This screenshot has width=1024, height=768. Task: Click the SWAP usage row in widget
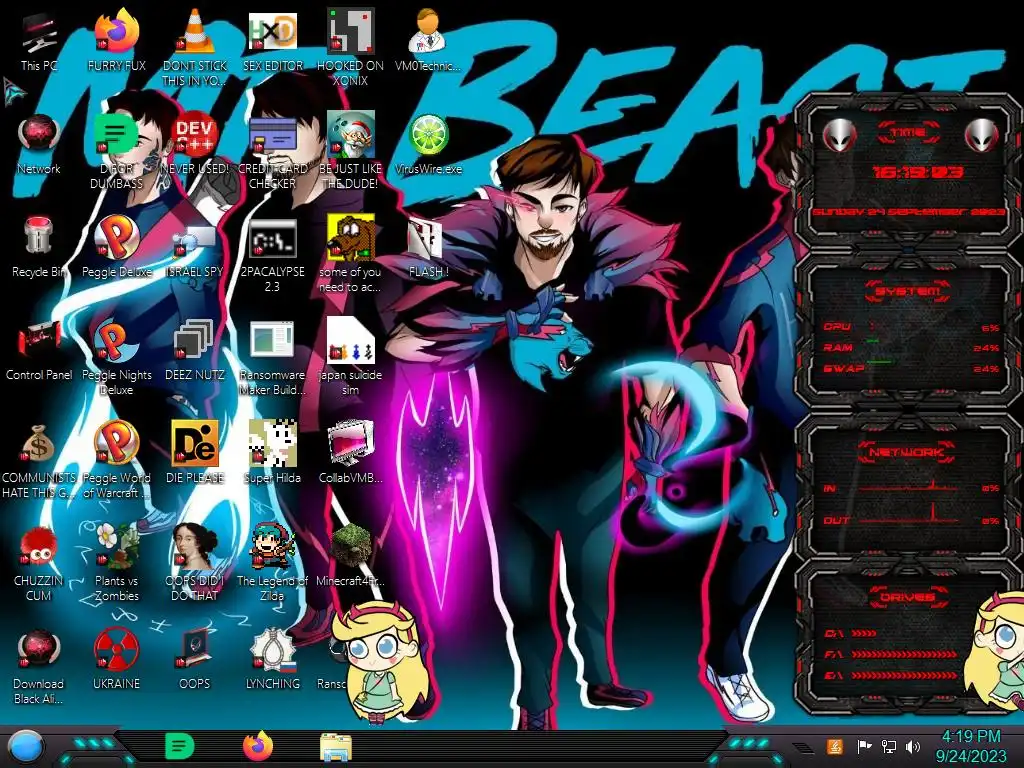pos(910,368)
